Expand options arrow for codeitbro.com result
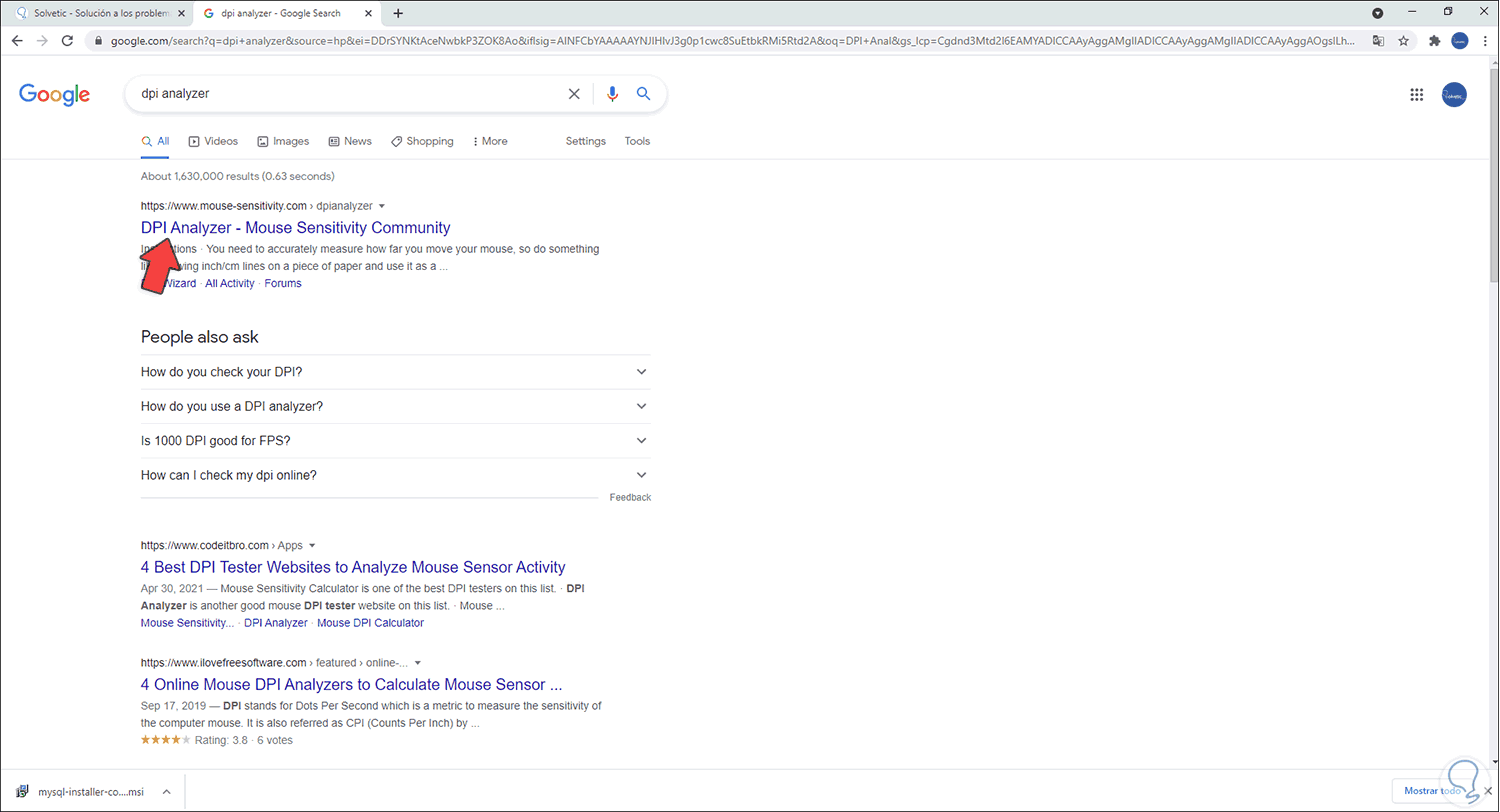Image resolution: width=1500 pixels, height=812 pixels. [x=312, y=545]
